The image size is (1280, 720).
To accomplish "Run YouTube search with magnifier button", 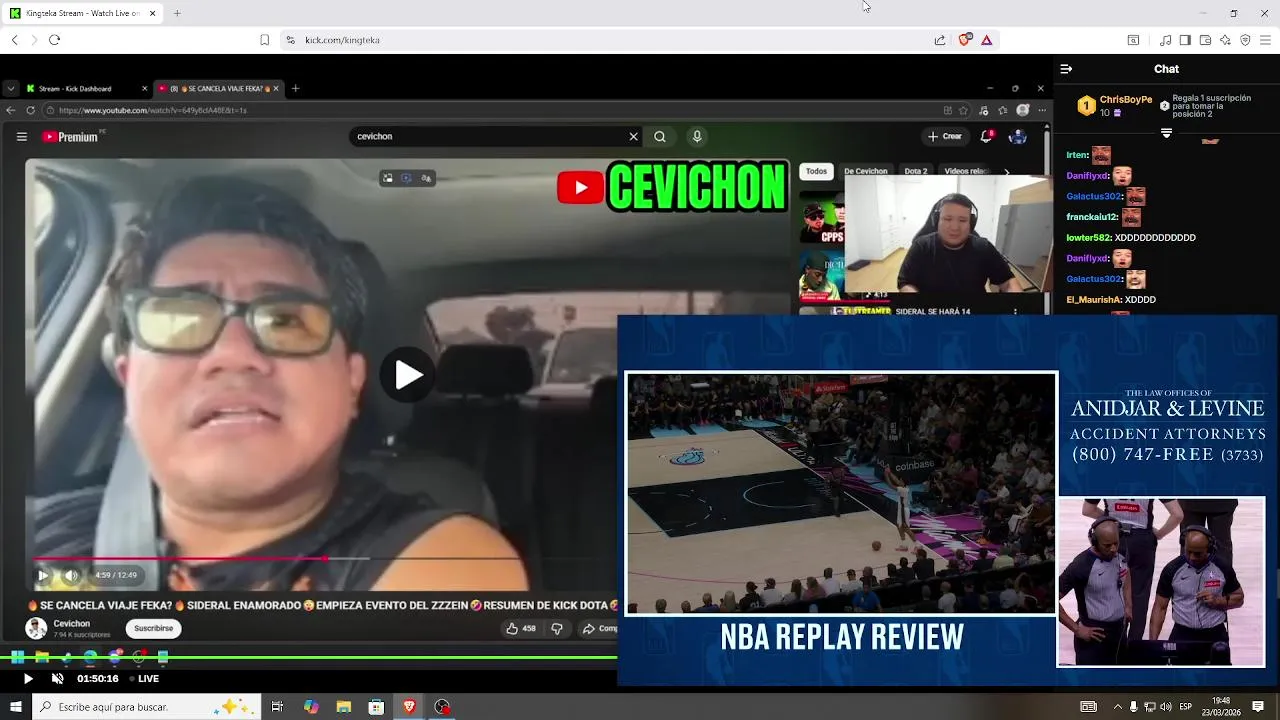I will (x=660, y=136).
